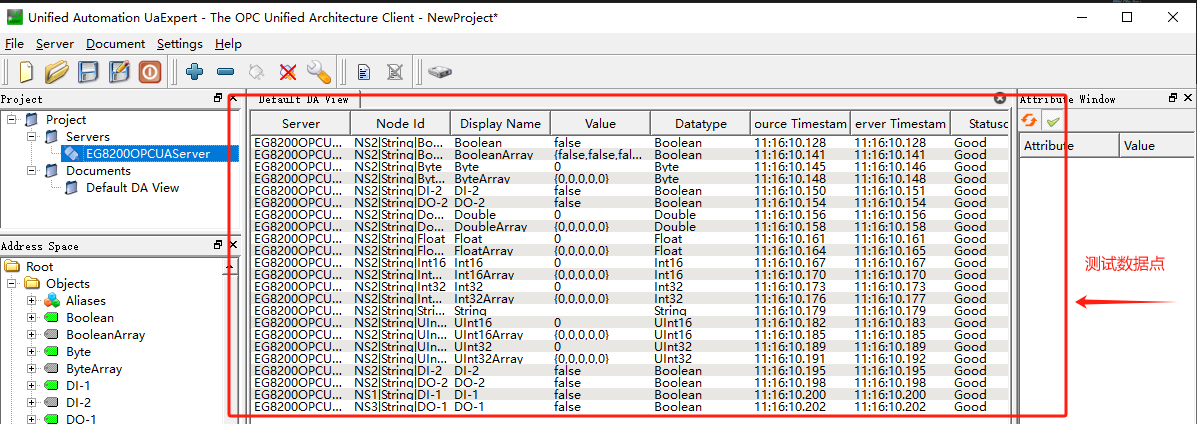Switch to the Default DA View tab
The image size is (1197, 424).
(x=303, y=100)
